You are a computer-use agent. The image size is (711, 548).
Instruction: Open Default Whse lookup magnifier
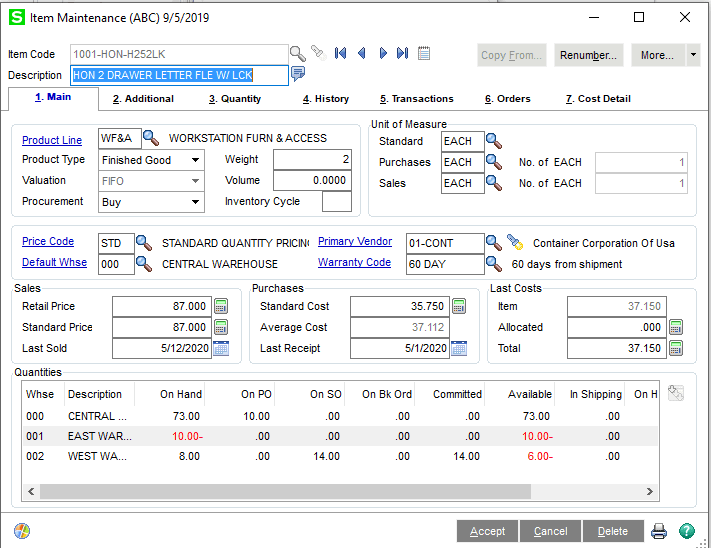(144, 264)
